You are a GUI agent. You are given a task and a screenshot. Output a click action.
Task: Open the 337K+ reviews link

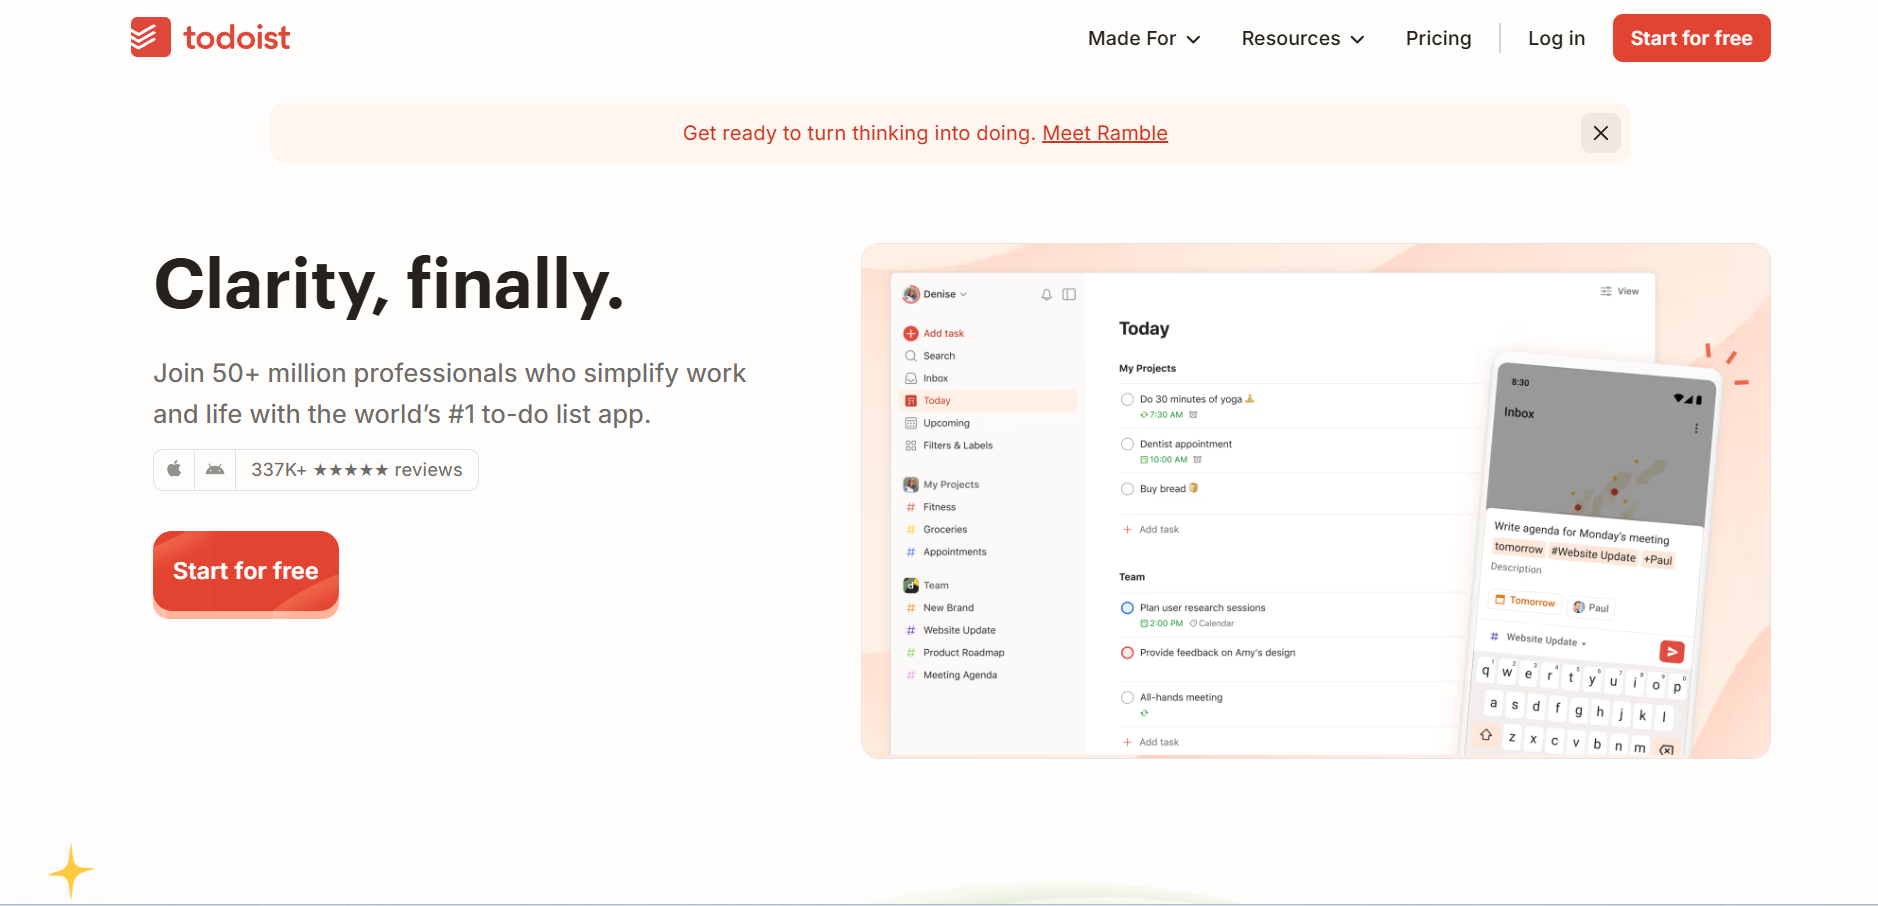(356, 470)
